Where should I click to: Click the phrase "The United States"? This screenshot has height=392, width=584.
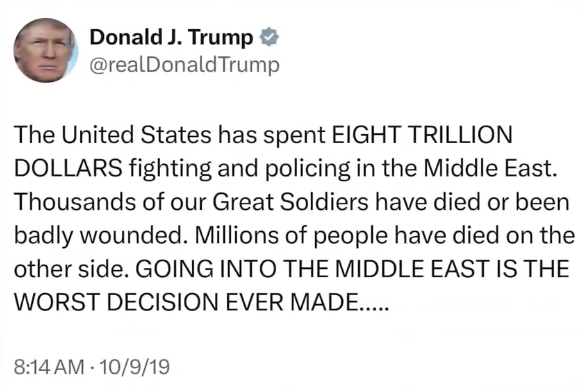113,135
